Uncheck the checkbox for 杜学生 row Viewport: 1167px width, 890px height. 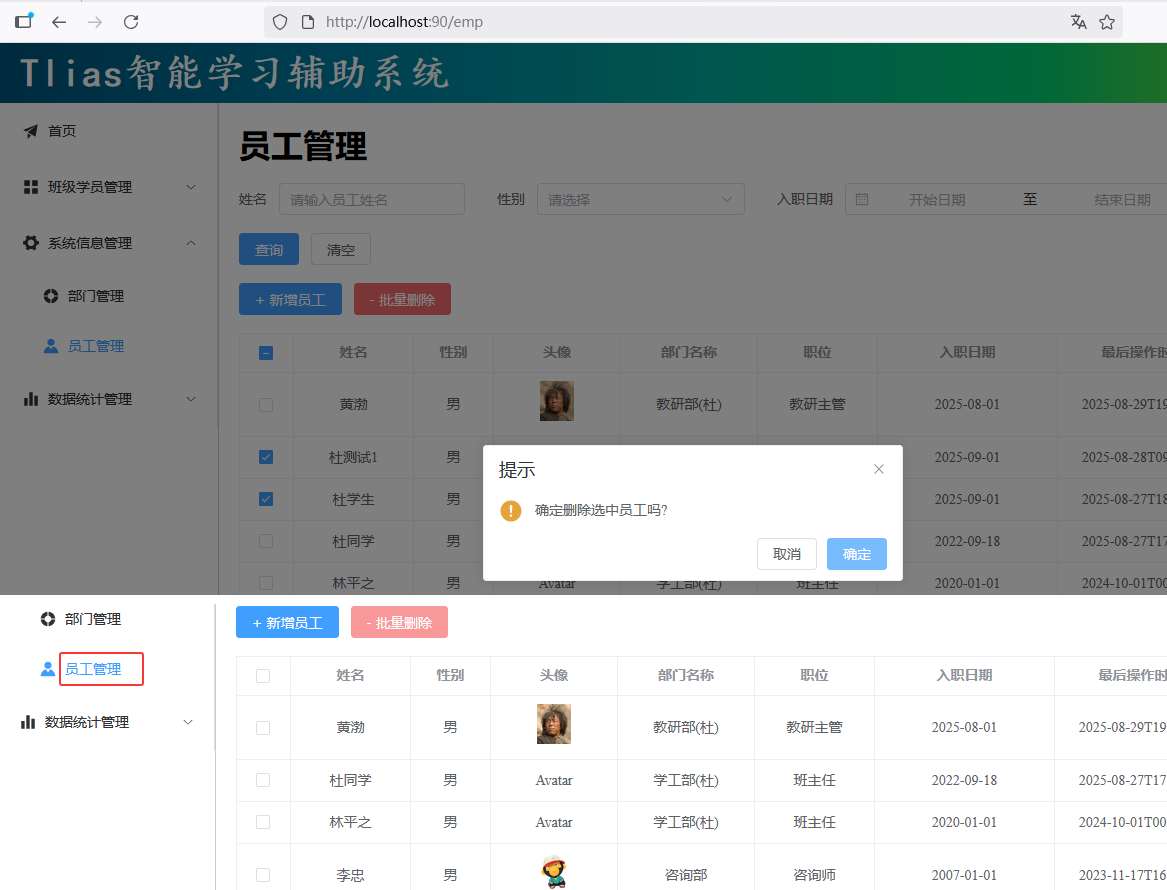click(266, 499)
